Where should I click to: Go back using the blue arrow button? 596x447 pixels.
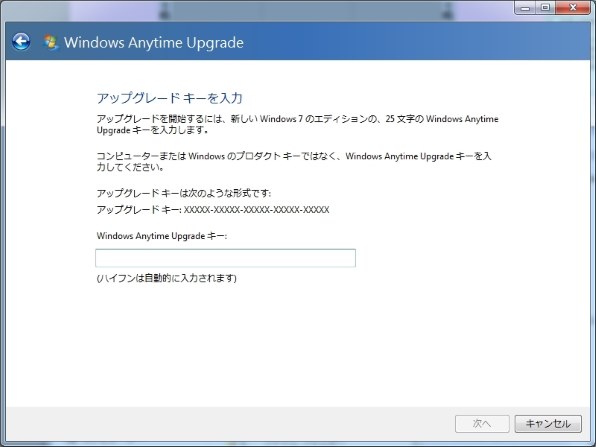[x=21, y=41]
